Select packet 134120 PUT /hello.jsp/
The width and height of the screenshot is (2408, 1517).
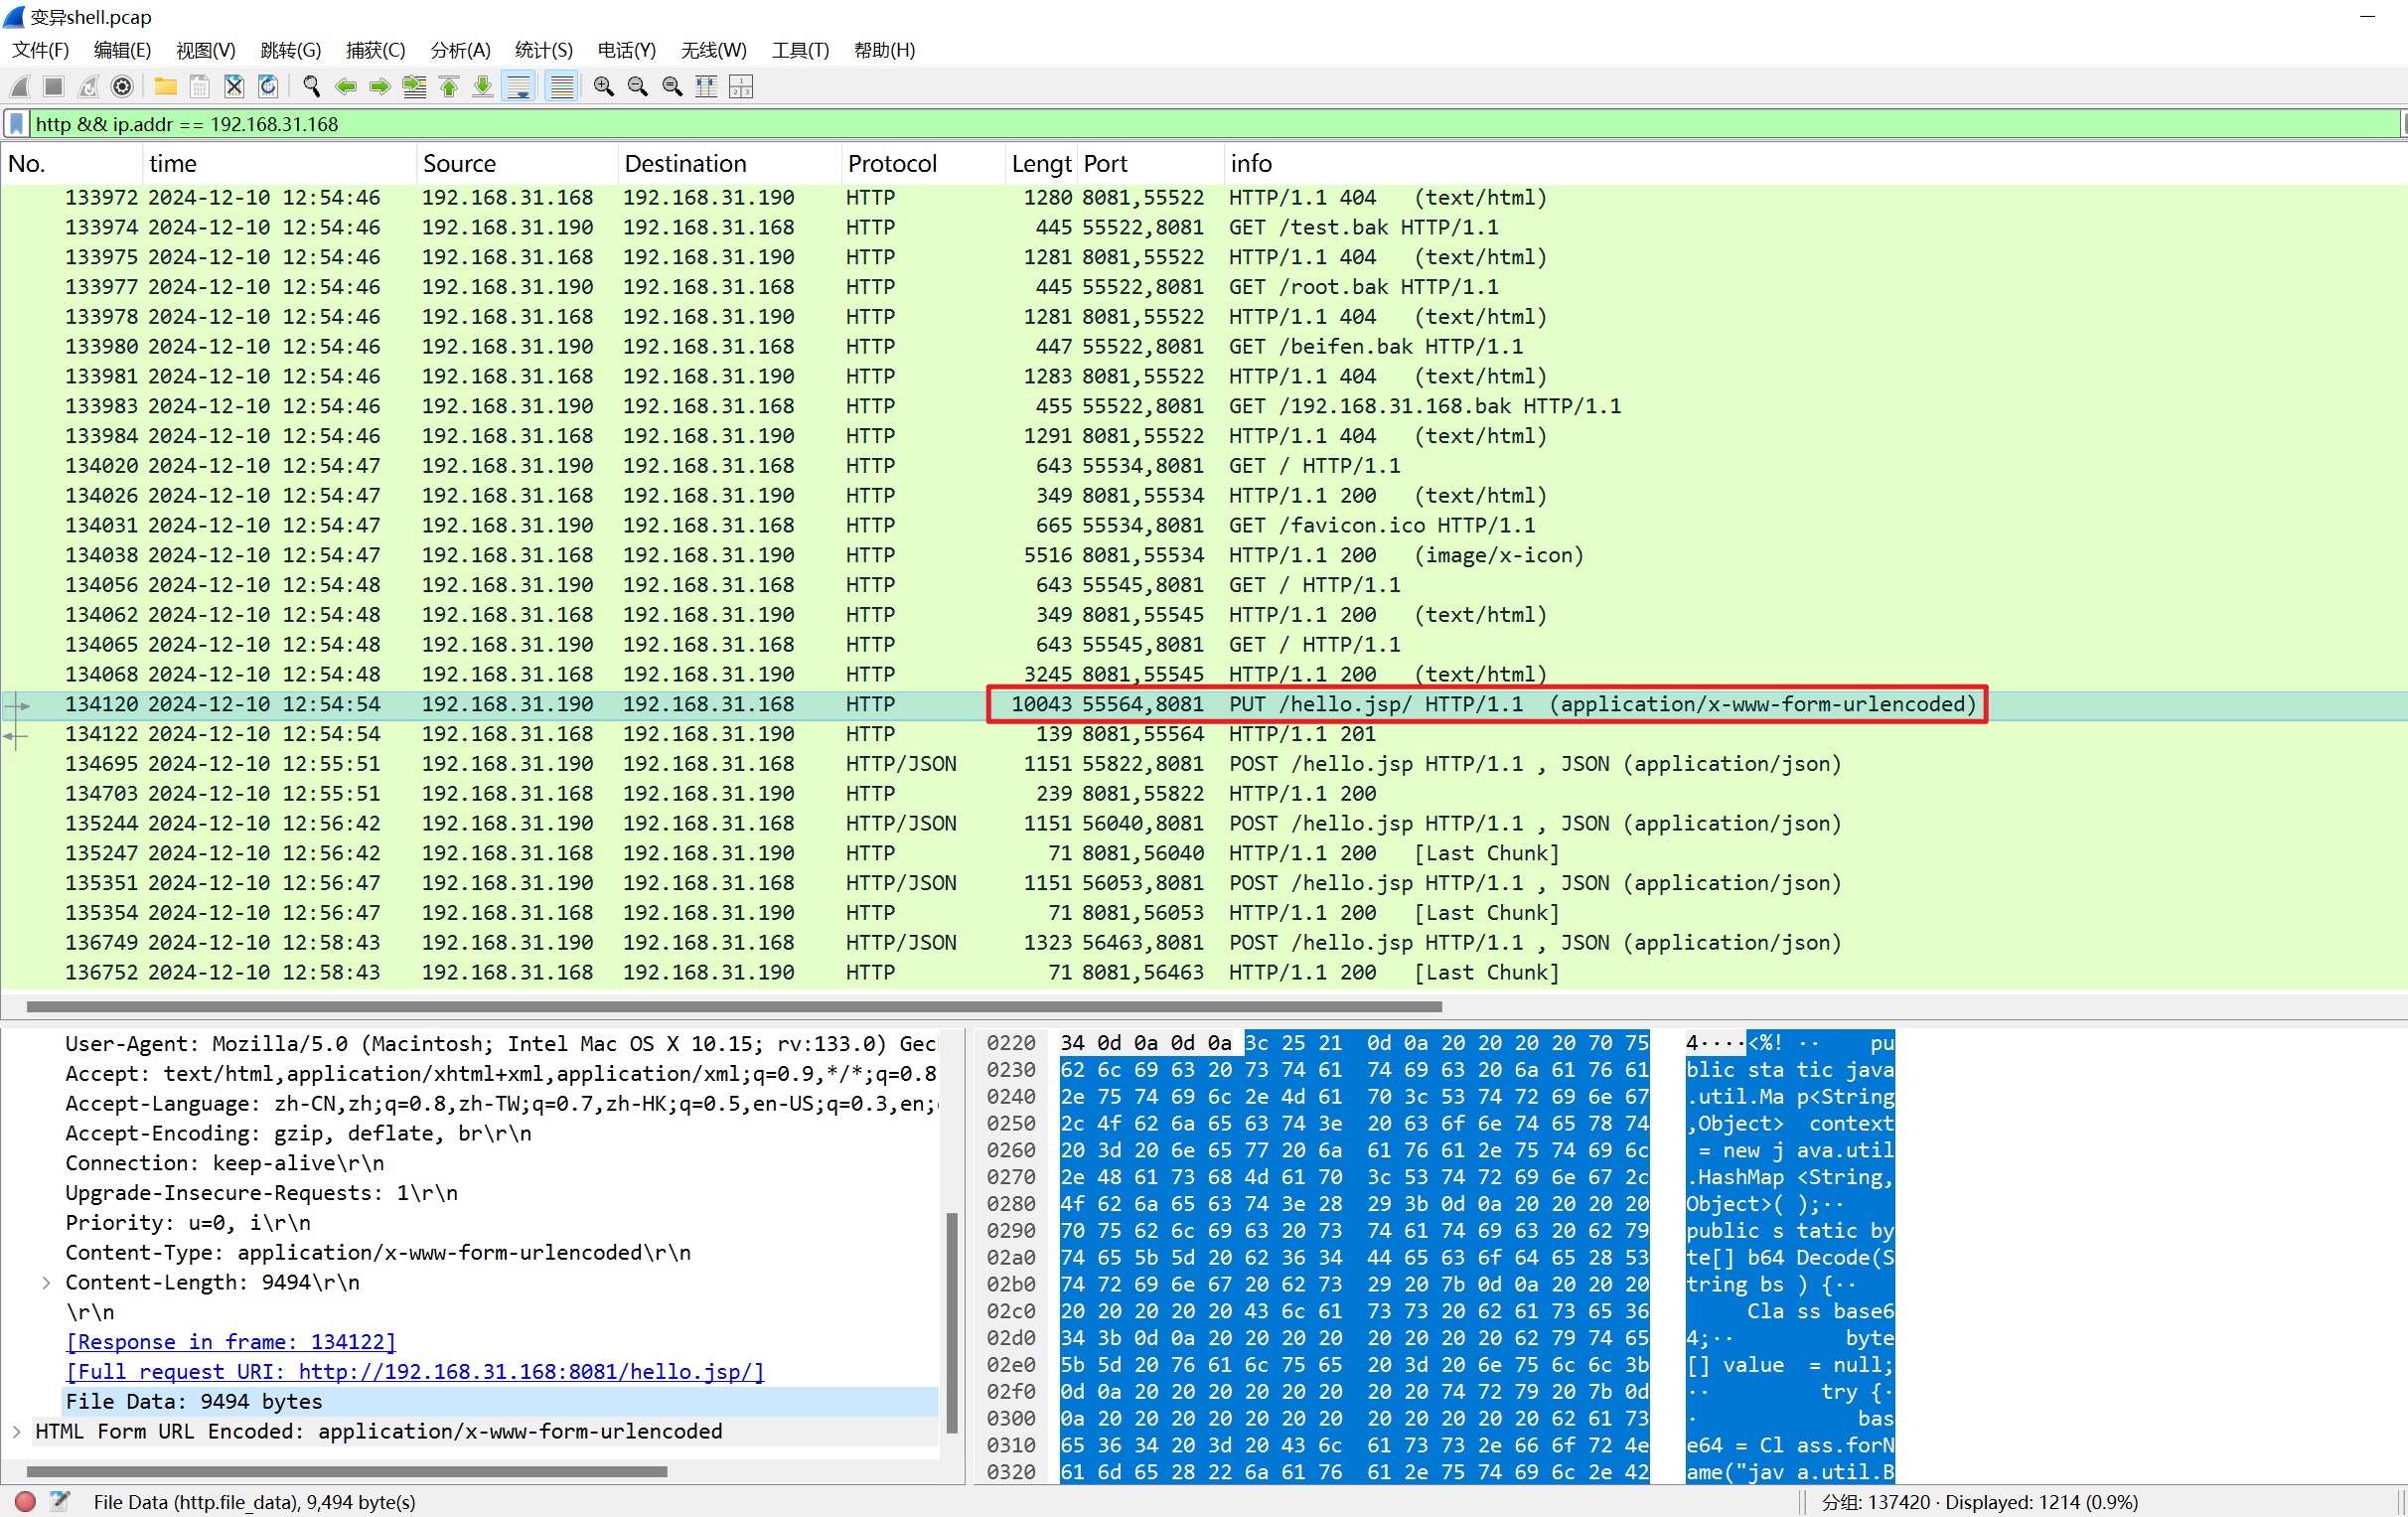coord(1203,704)
